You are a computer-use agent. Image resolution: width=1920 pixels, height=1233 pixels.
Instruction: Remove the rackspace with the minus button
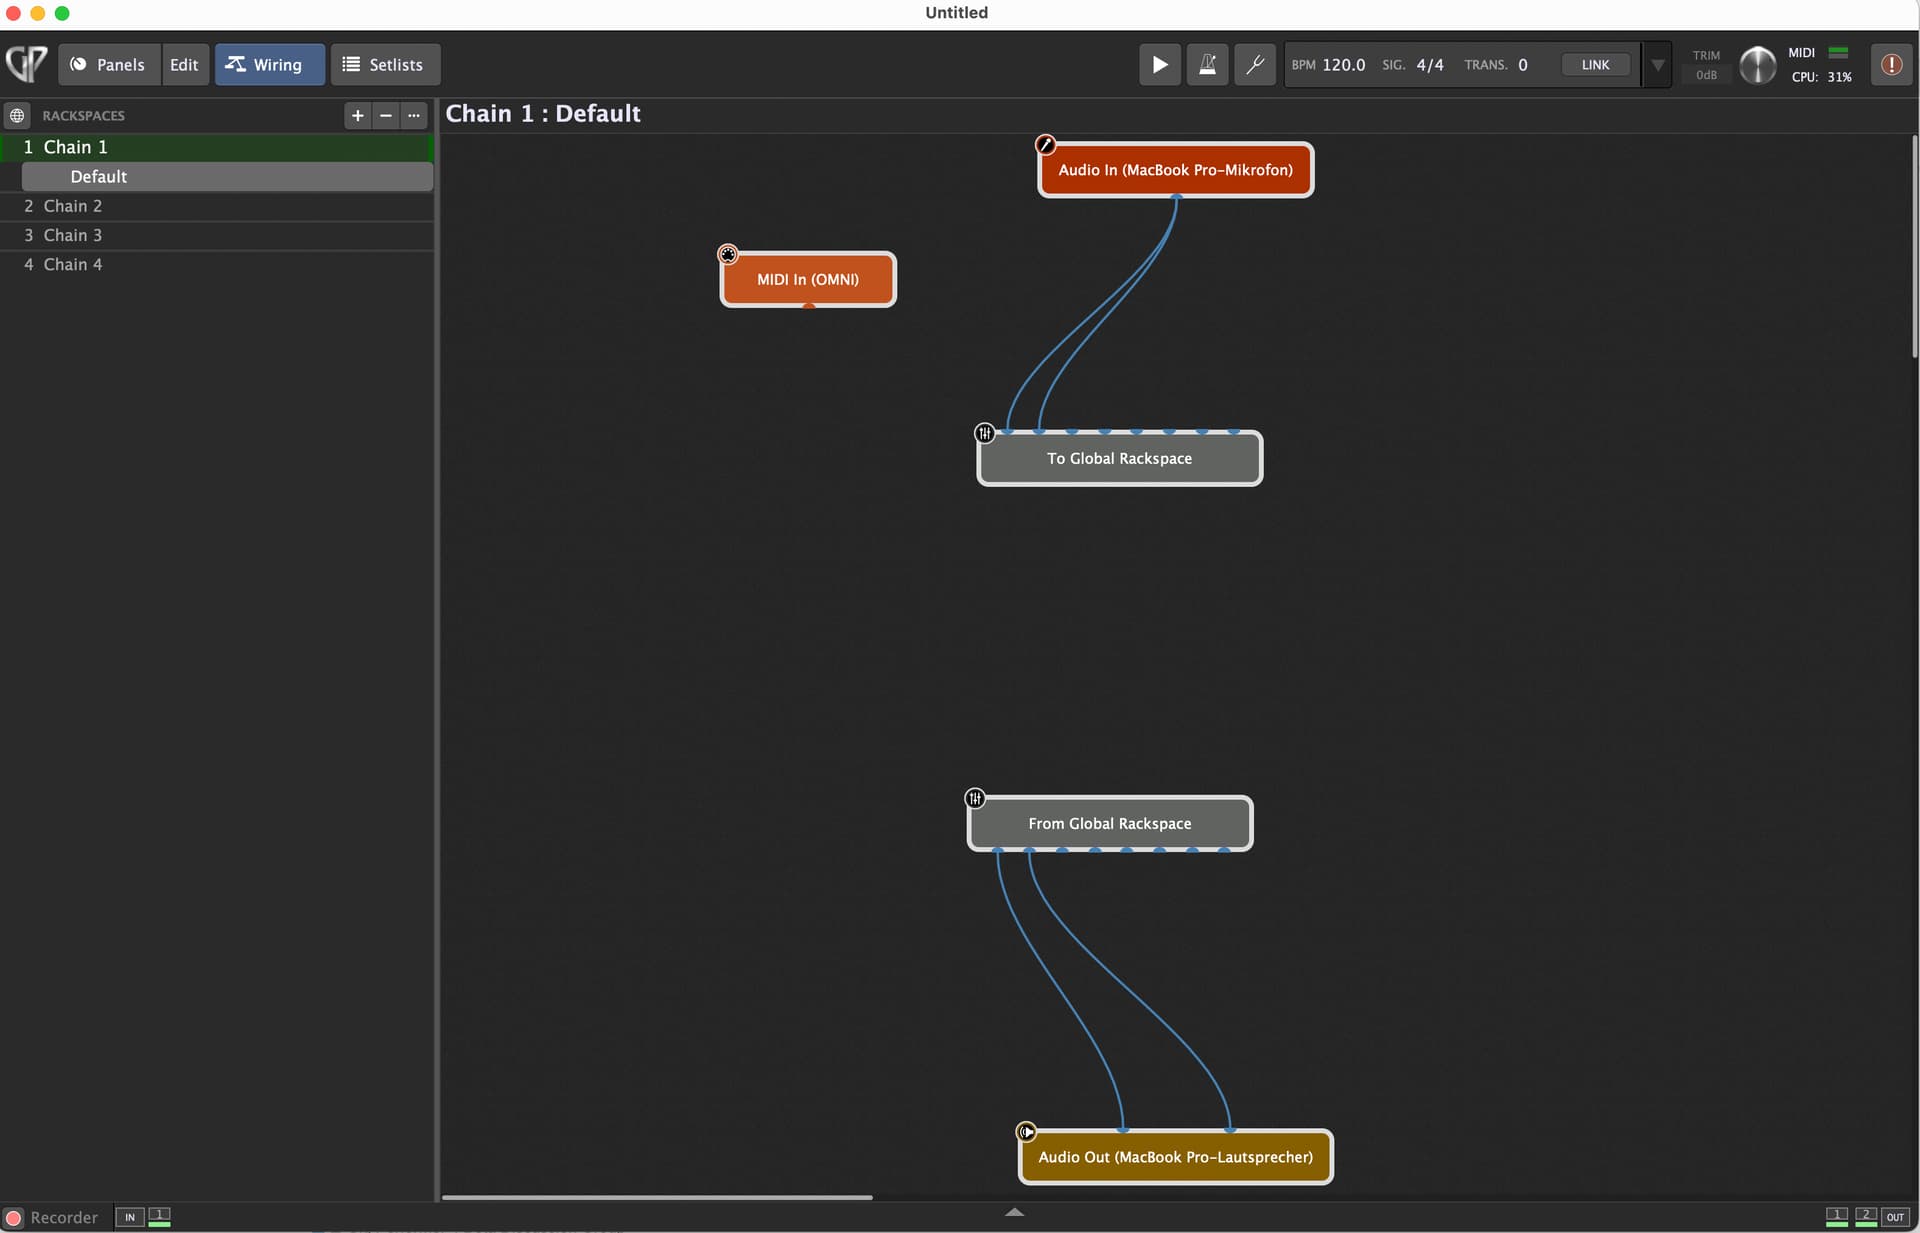click(x=385, y=116)
